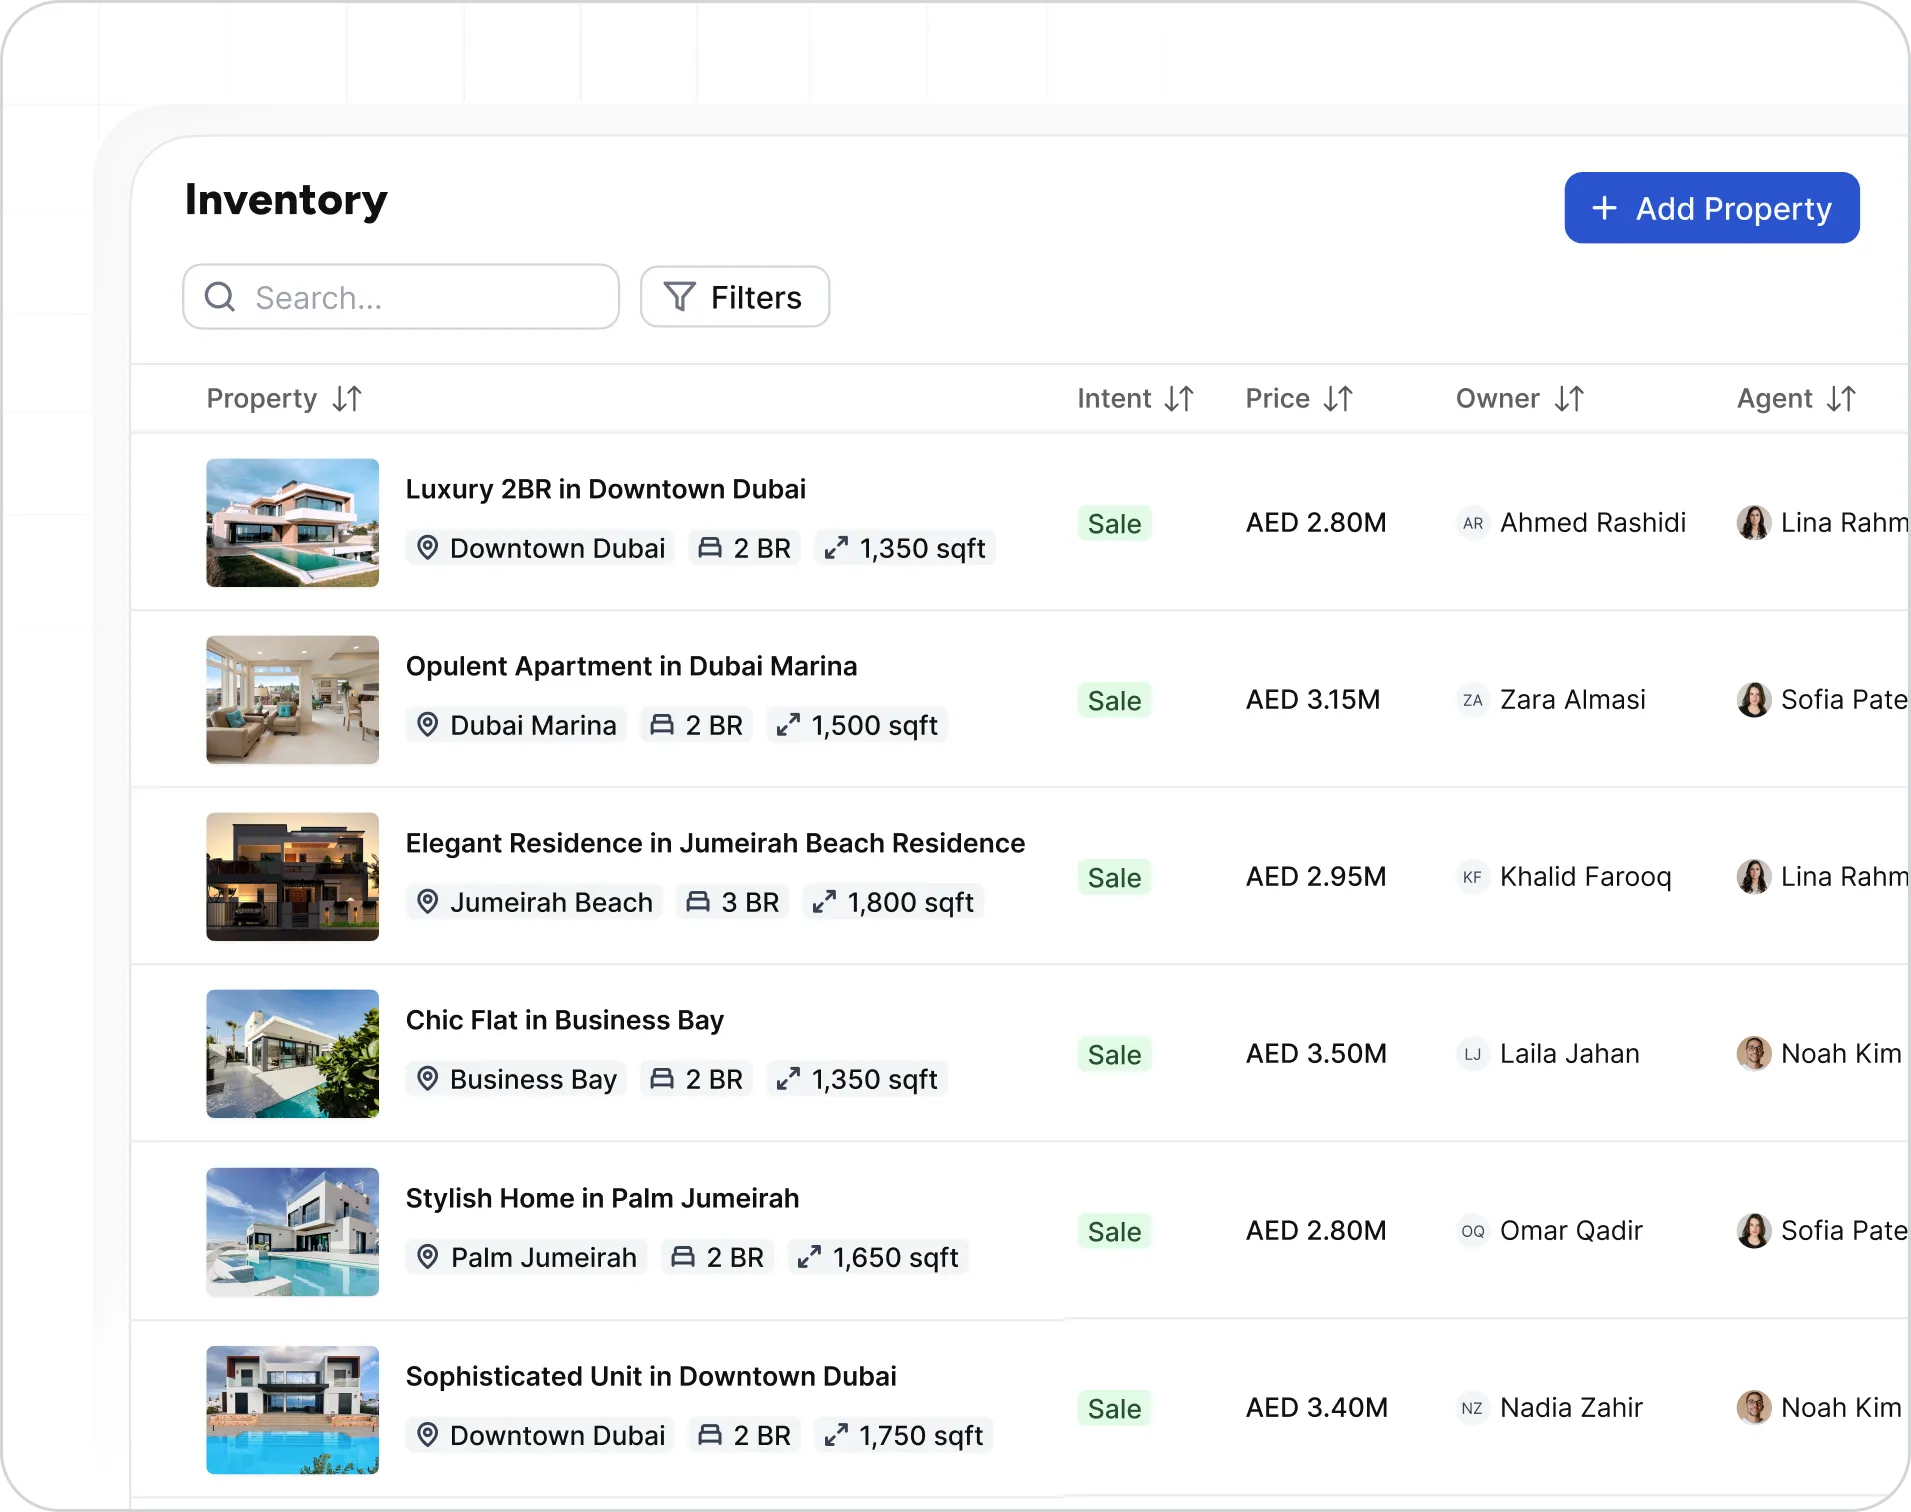Image resolution: width=1911 pixels, height=1512 pixels.
Task: Click the 1,750 sqft size tag
Action: click(904, 1435)
